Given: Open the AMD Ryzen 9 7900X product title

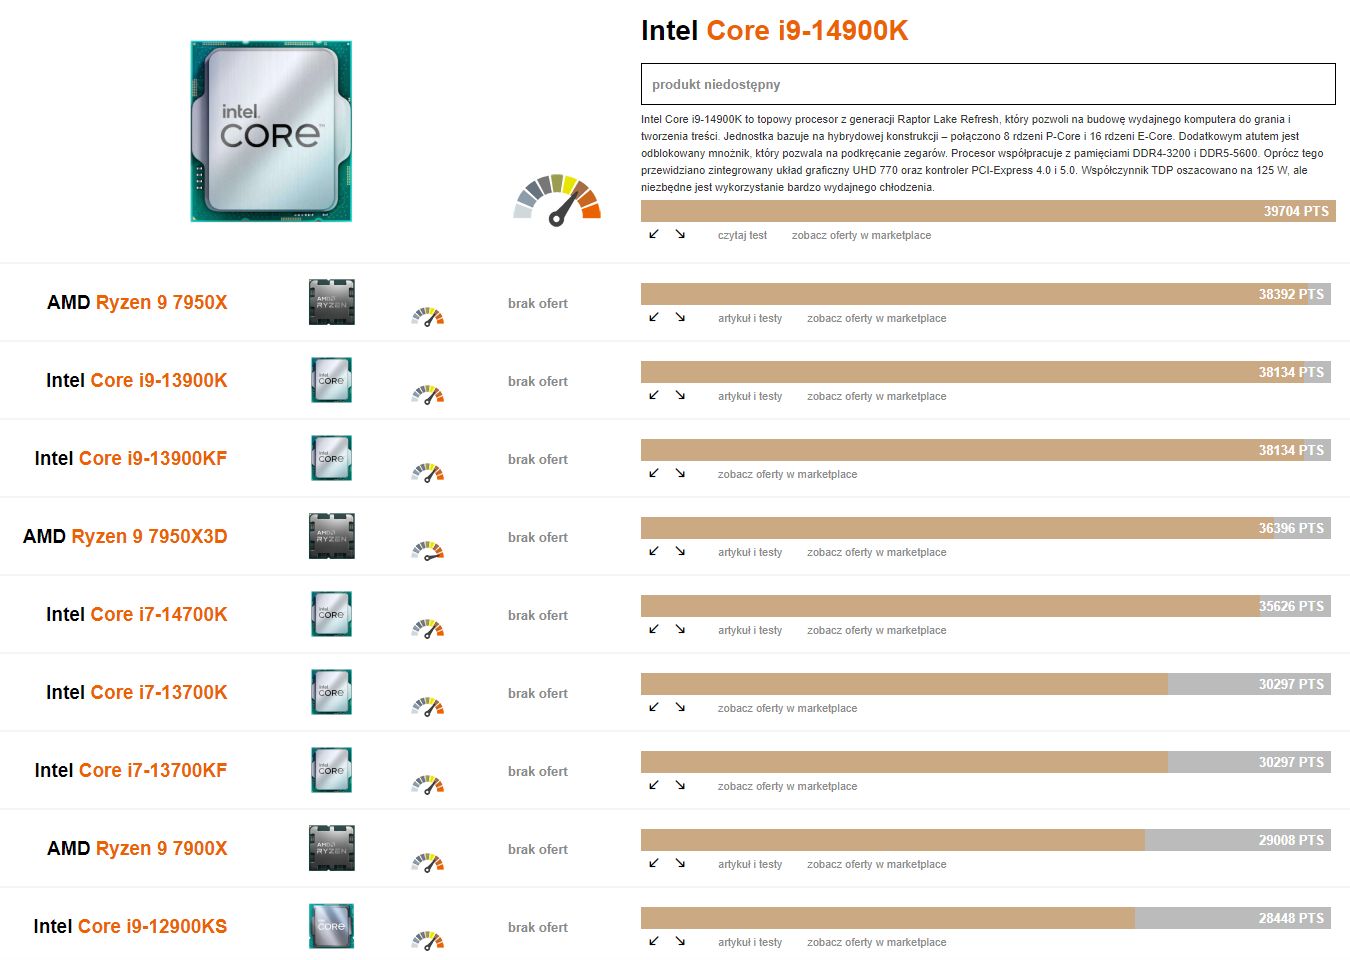Looking at the screenshot, I should tap(137, 848).
